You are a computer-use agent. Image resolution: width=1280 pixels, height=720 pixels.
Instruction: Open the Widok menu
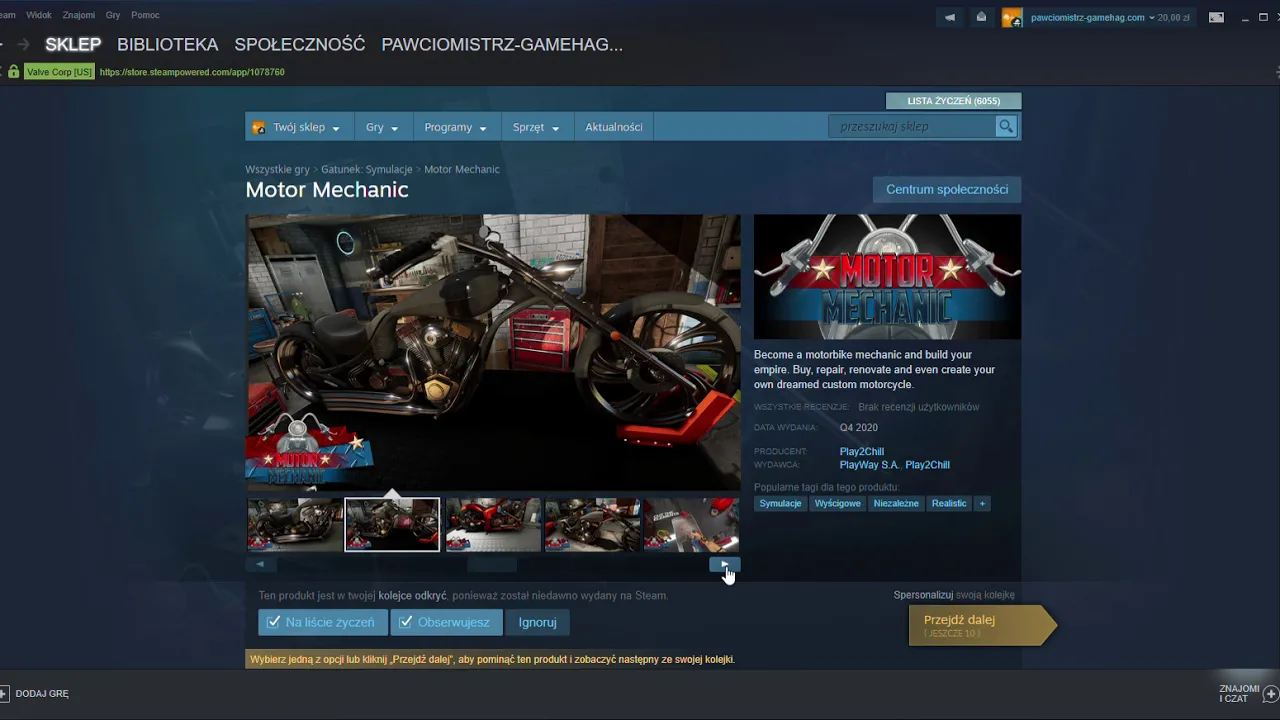point(39,15)
